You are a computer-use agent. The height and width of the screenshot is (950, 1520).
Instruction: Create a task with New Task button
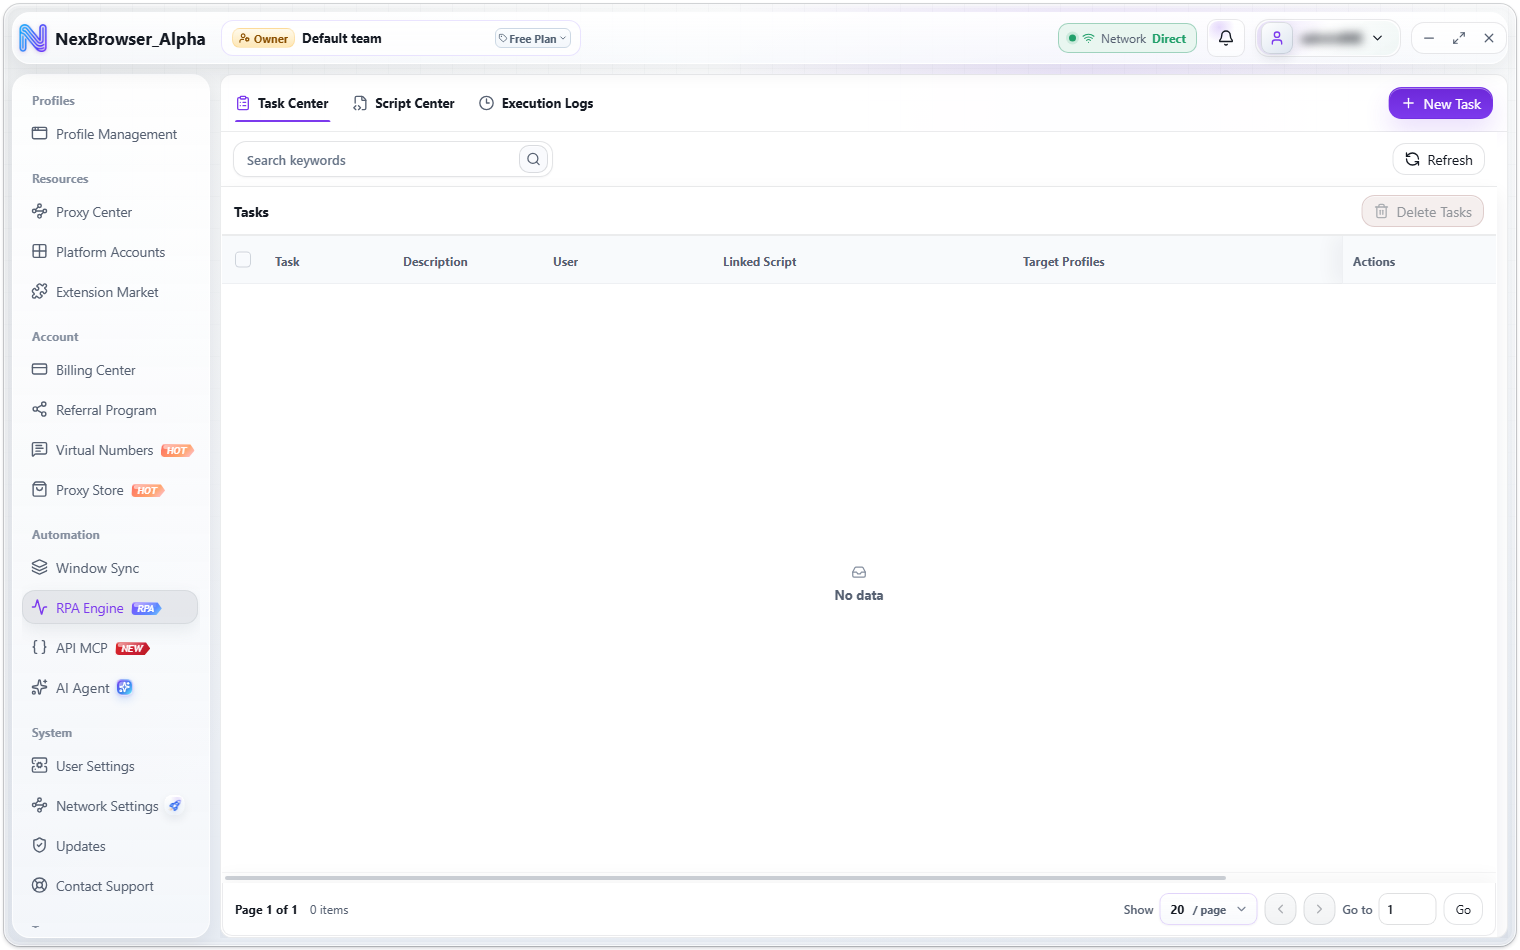point(1440,104)
